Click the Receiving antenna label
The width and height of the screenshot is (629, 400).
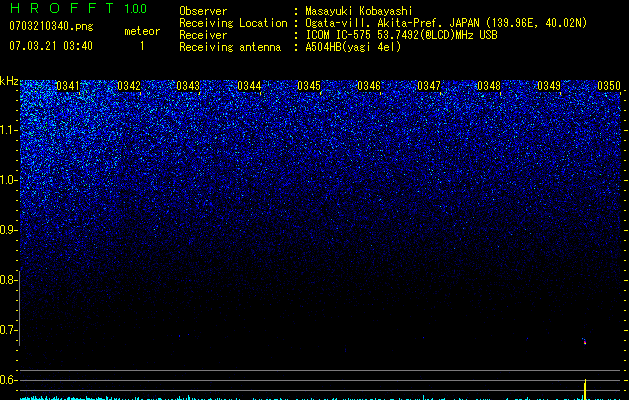pyautogui.click(x=230, y=47)
